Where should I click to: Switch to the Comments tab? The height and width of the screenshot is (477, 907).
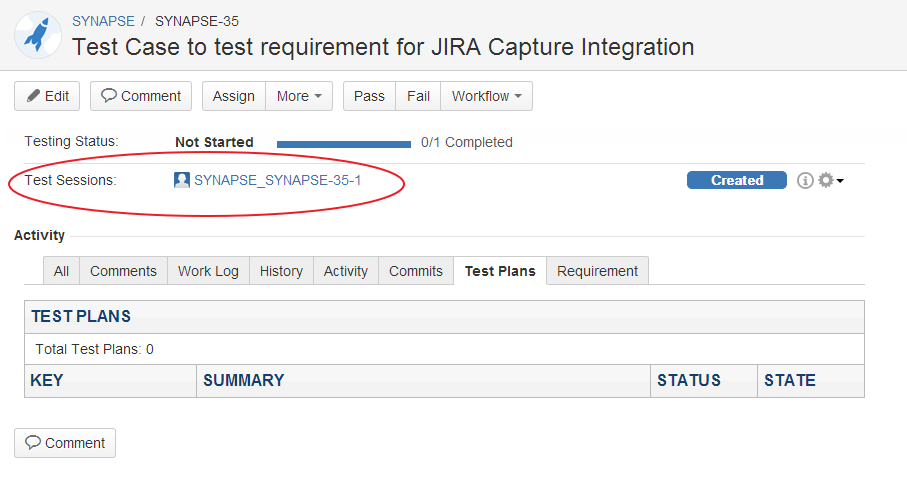(x=123, y=271)
